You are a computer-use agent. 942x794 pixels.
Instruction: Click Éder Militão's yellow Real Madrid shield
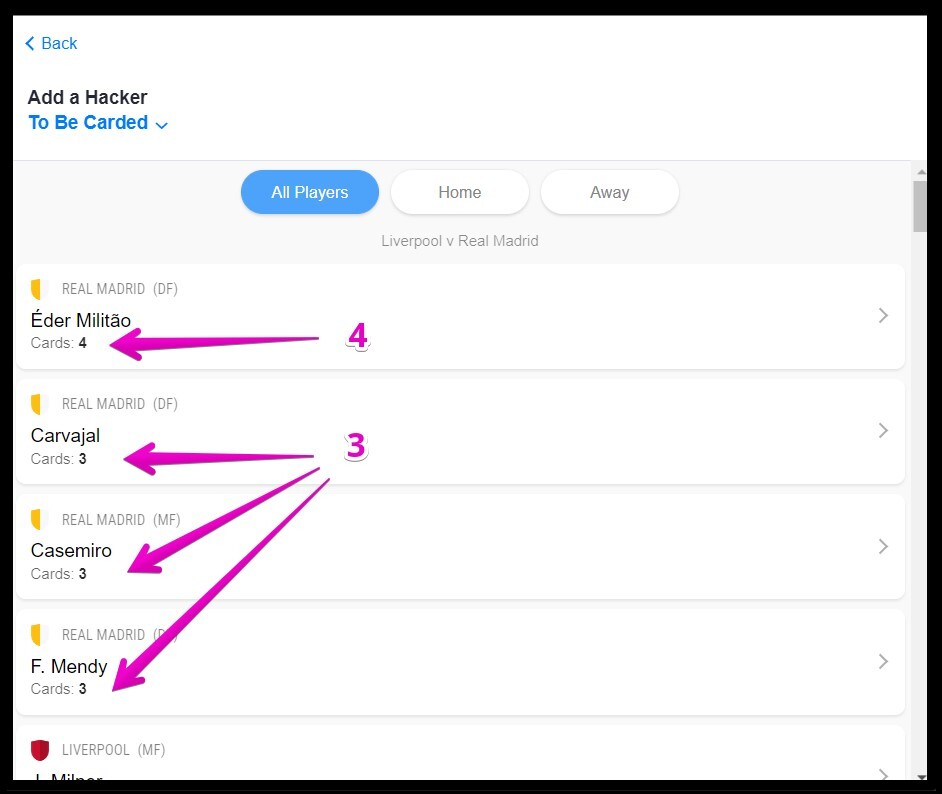(38, 289)
